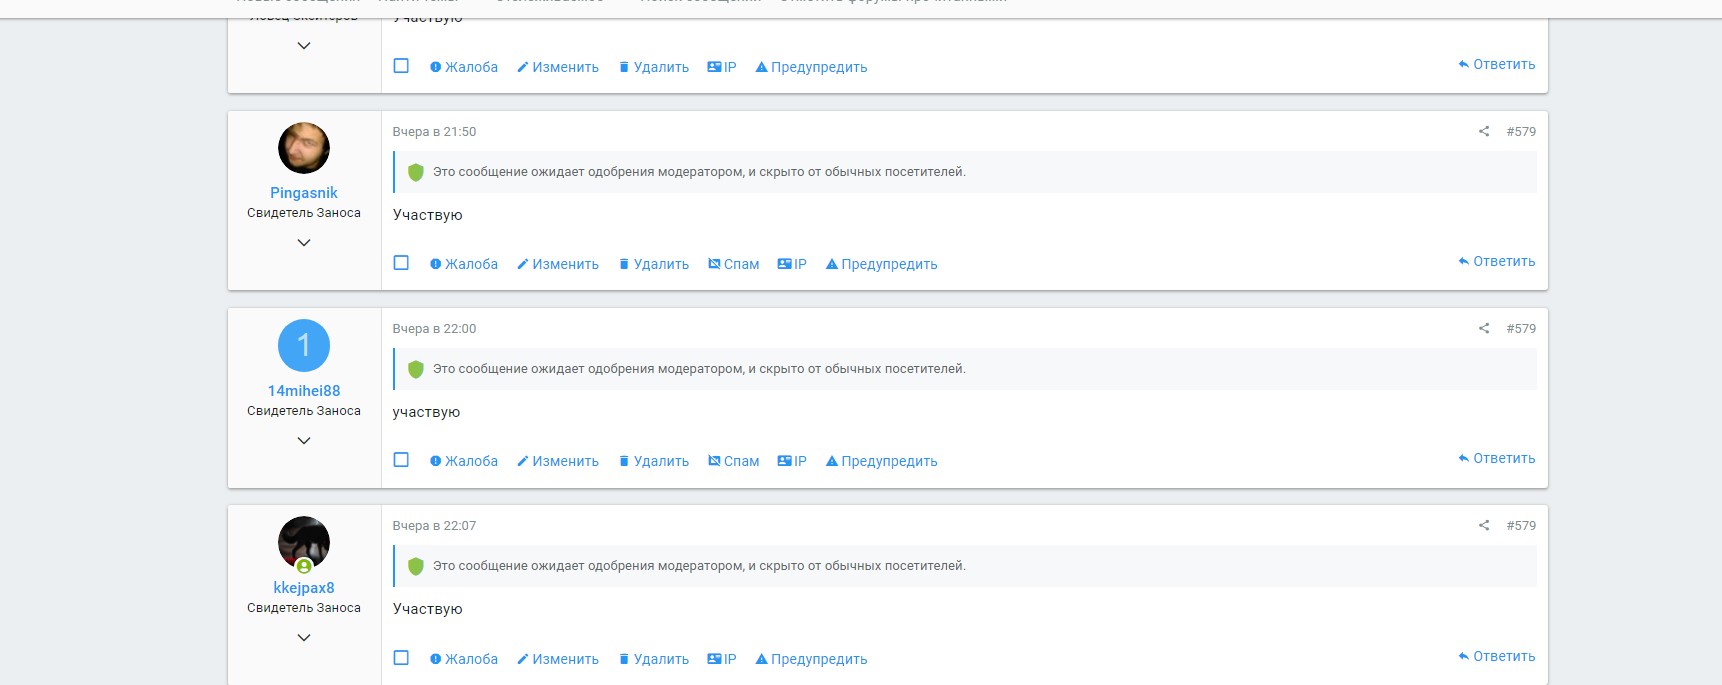The image size is (1722, 685).
Task: Delete the topmost post with Удалить
Action: [654, 67]
